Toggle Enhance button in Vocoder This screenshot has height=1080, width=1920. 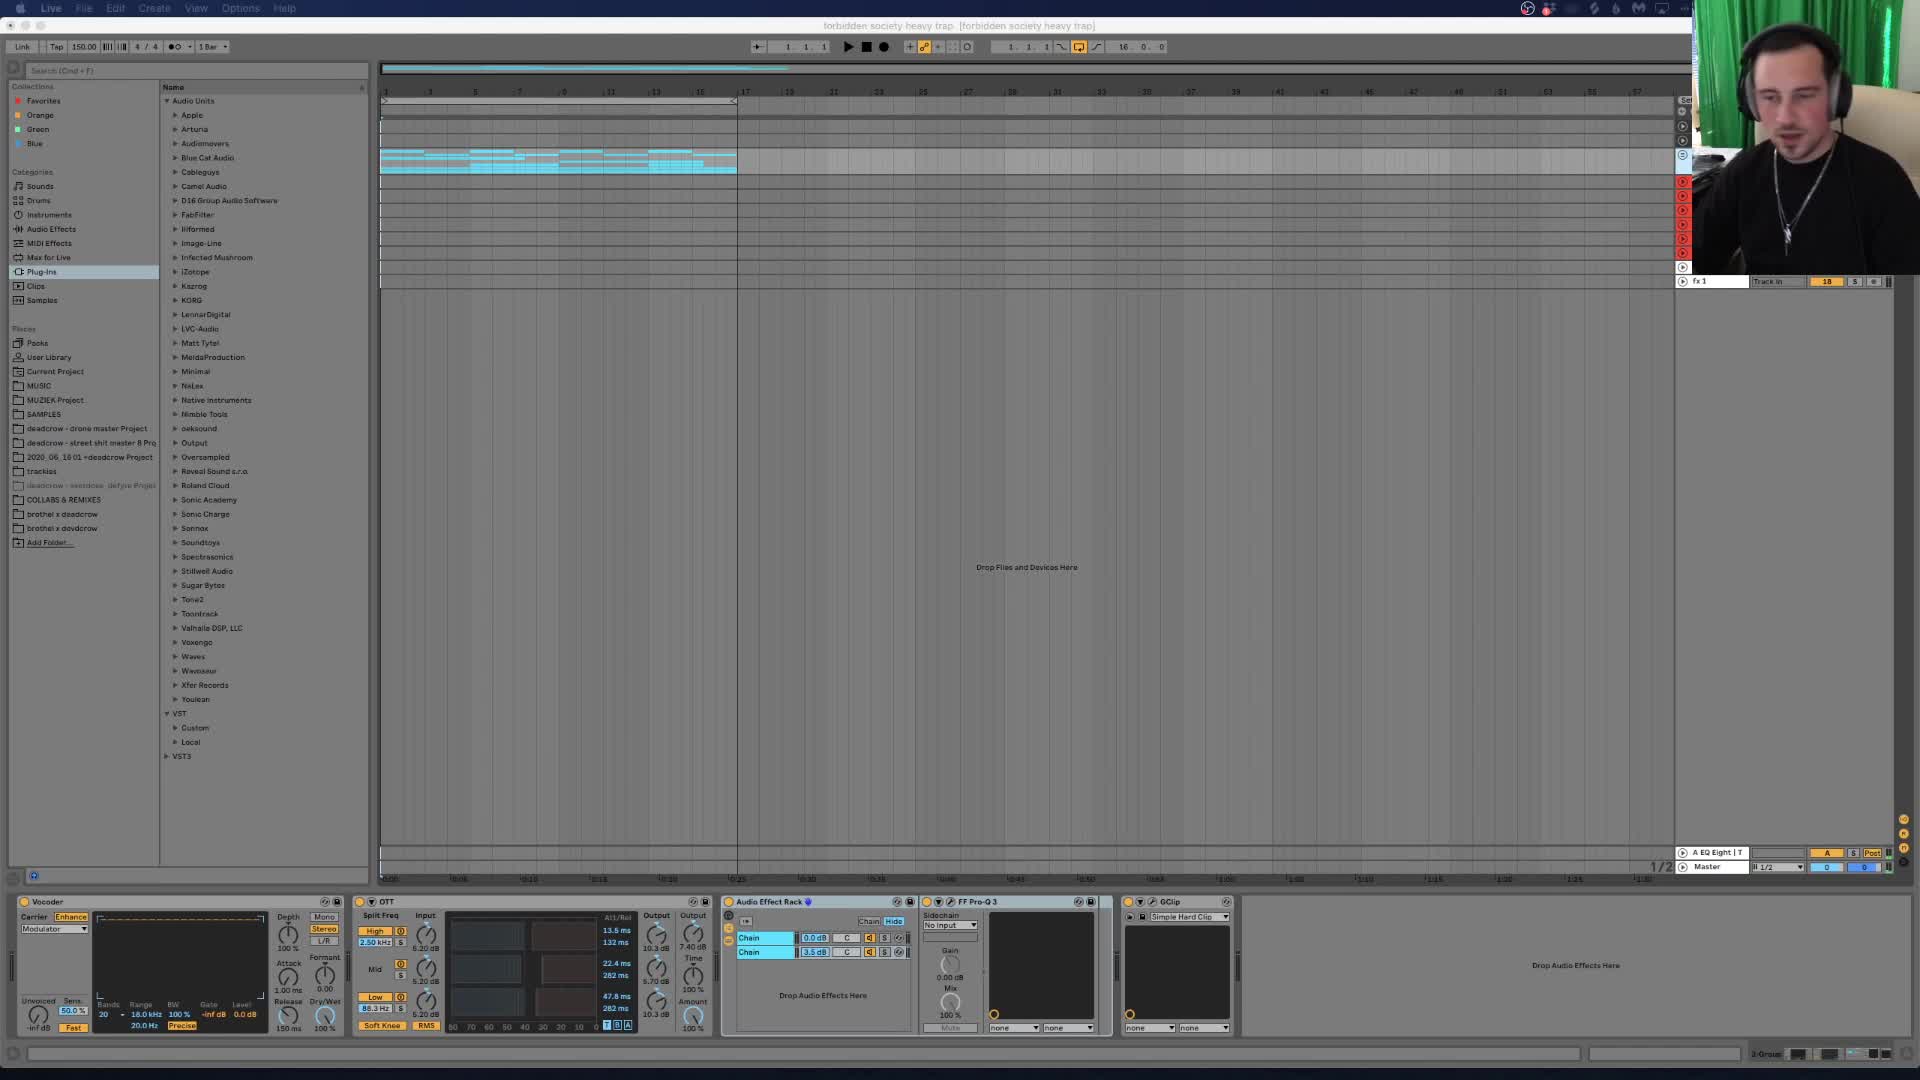click(x=71, y=917)
